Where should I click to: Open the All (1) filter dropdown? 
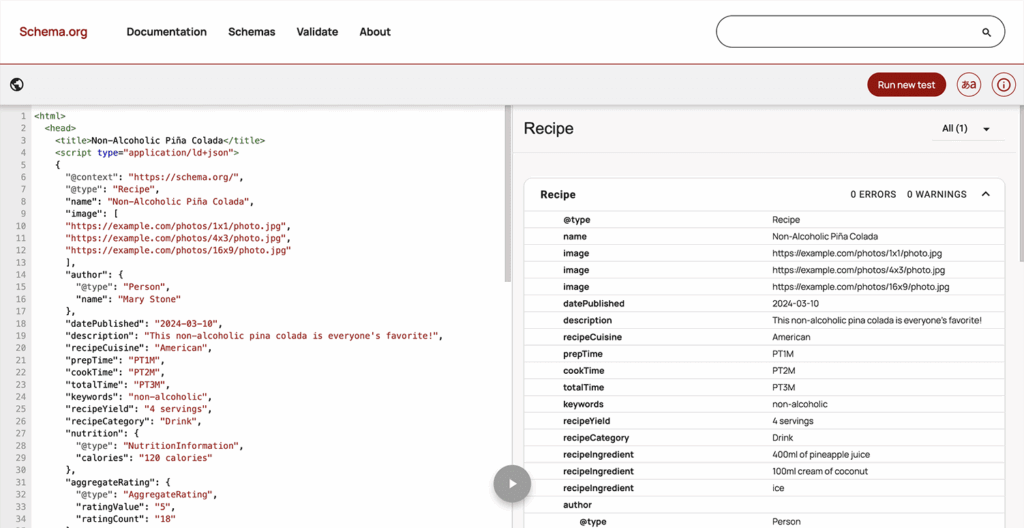click(x=967, y=129)
